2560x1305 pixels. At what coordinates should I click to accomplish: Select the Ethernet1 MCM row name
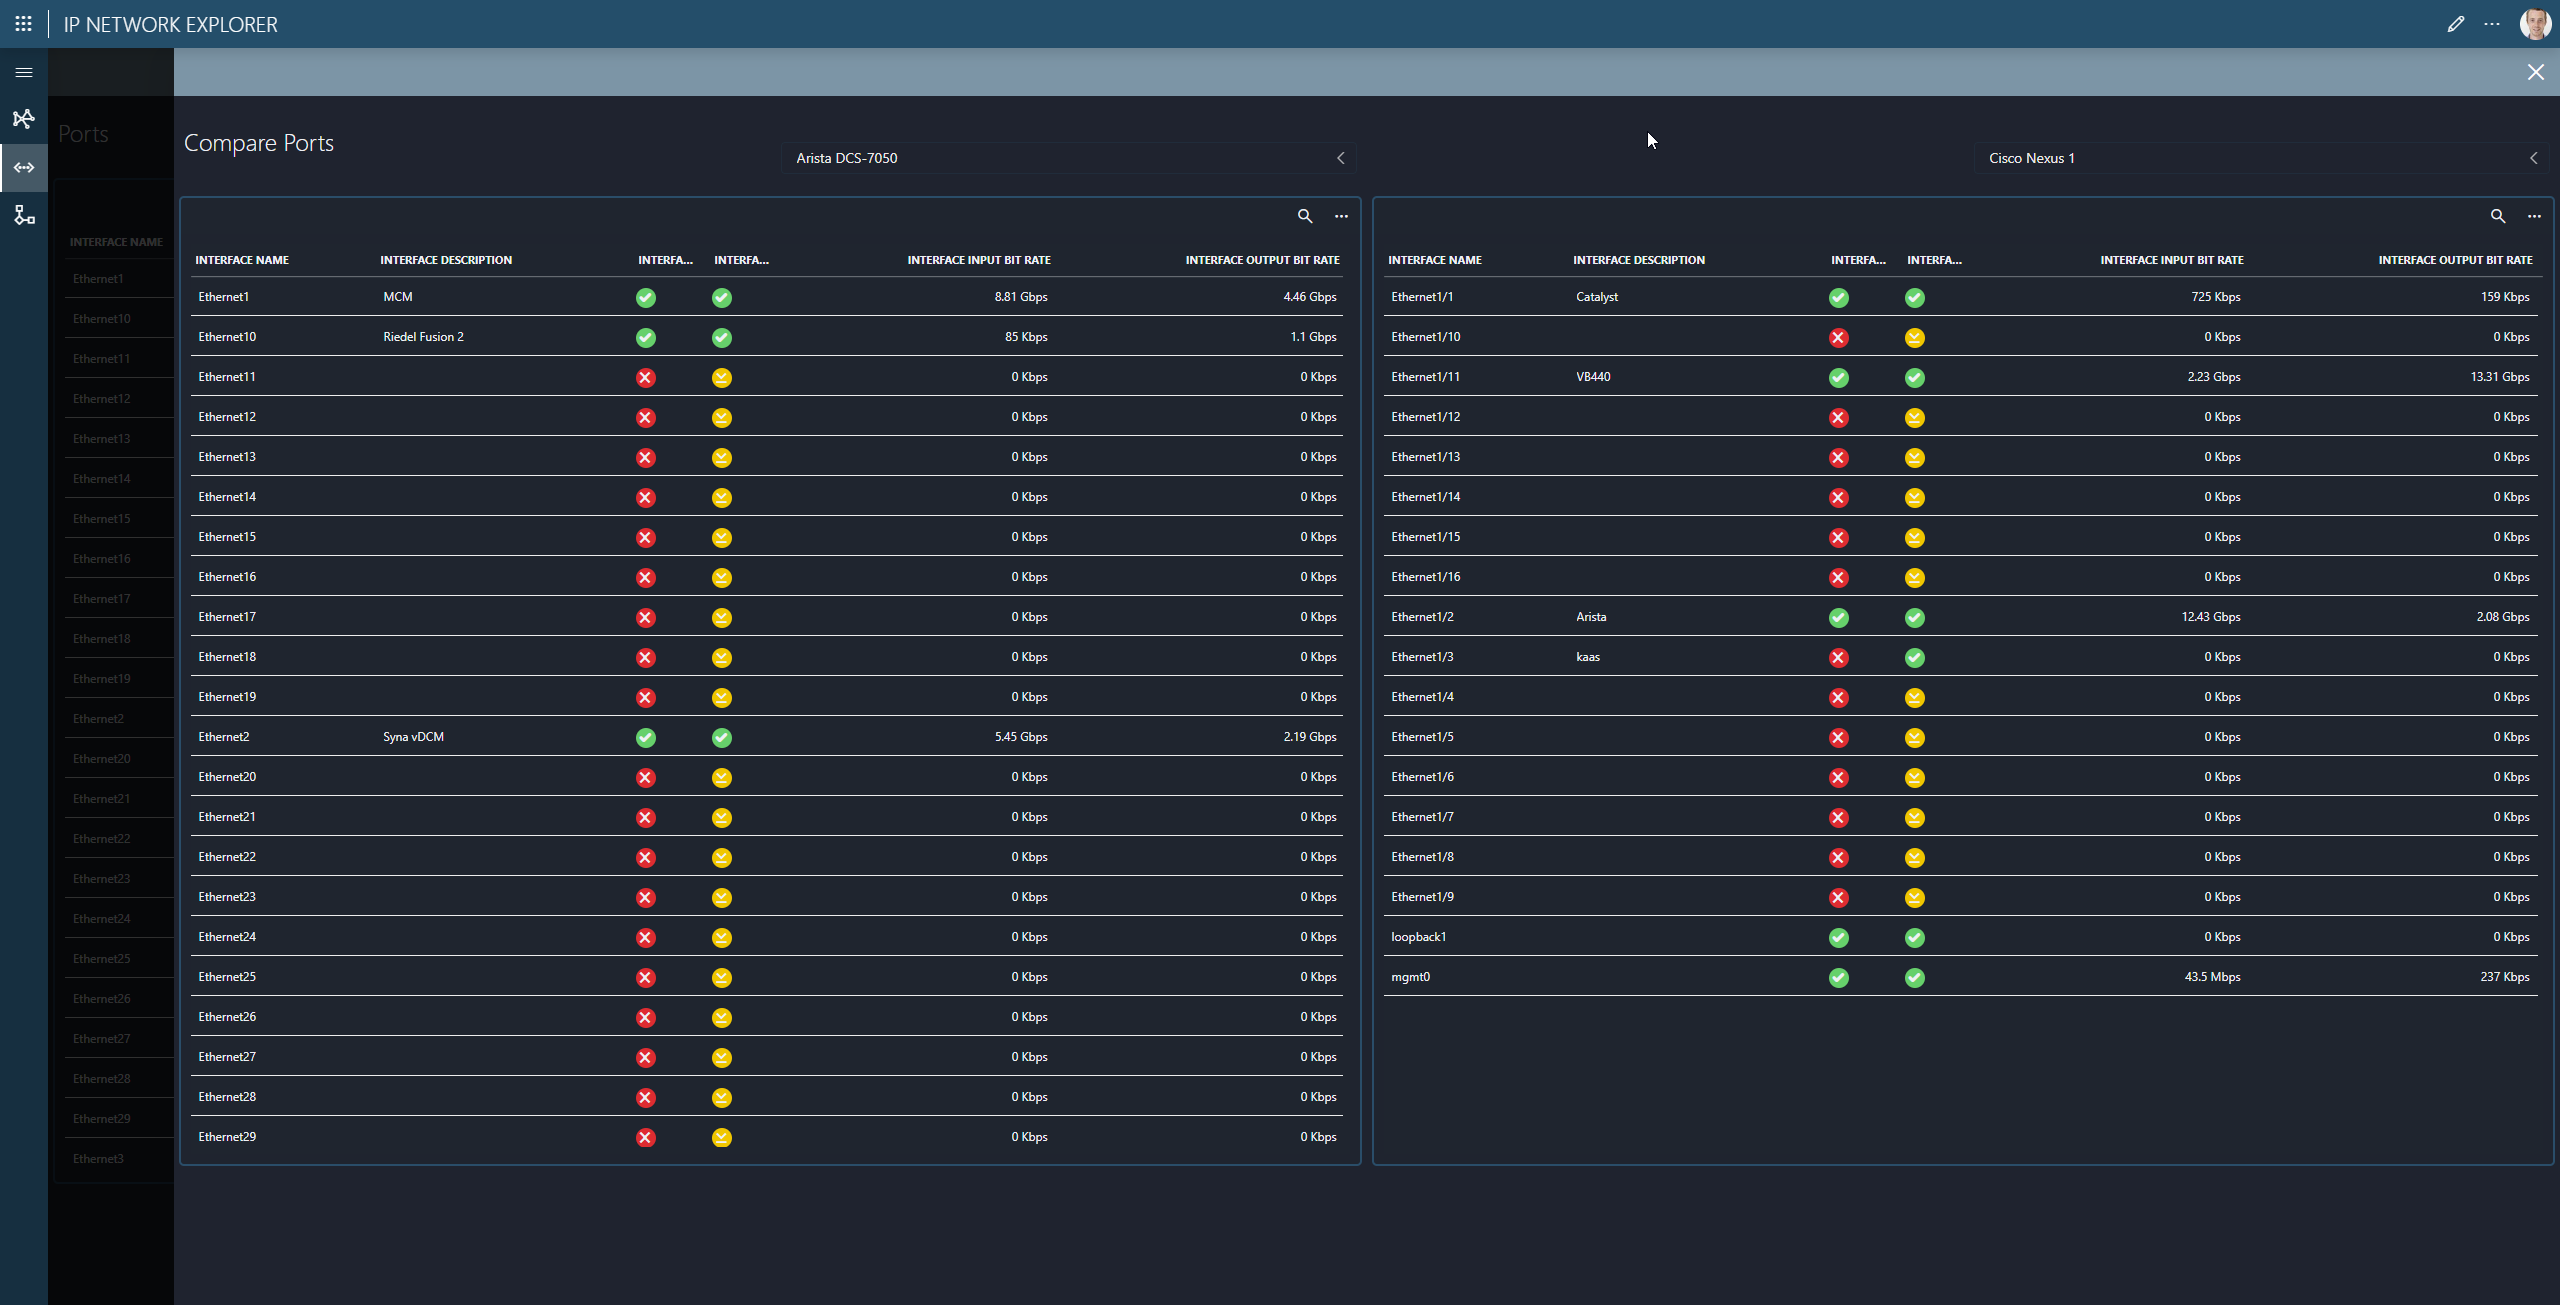pos(224,297)
